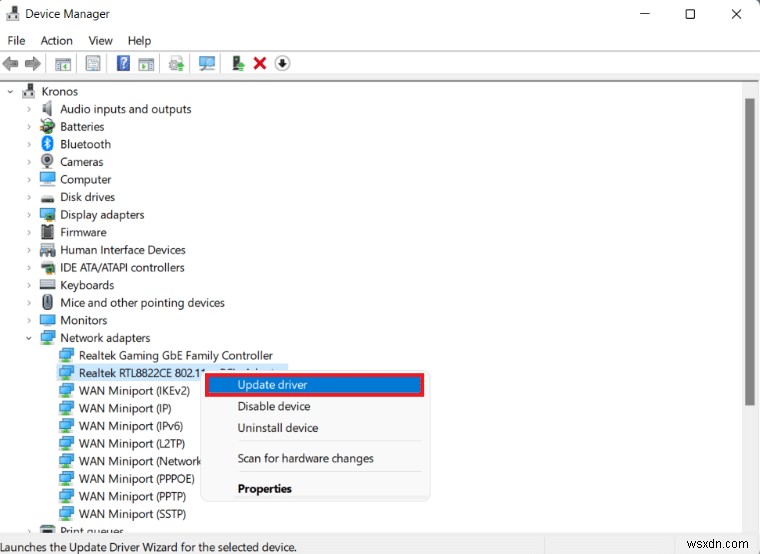The width and height of the screenshot is (760, 554).
Task: Click the Forward arrow toolbar icon
Action: [33, 63]
